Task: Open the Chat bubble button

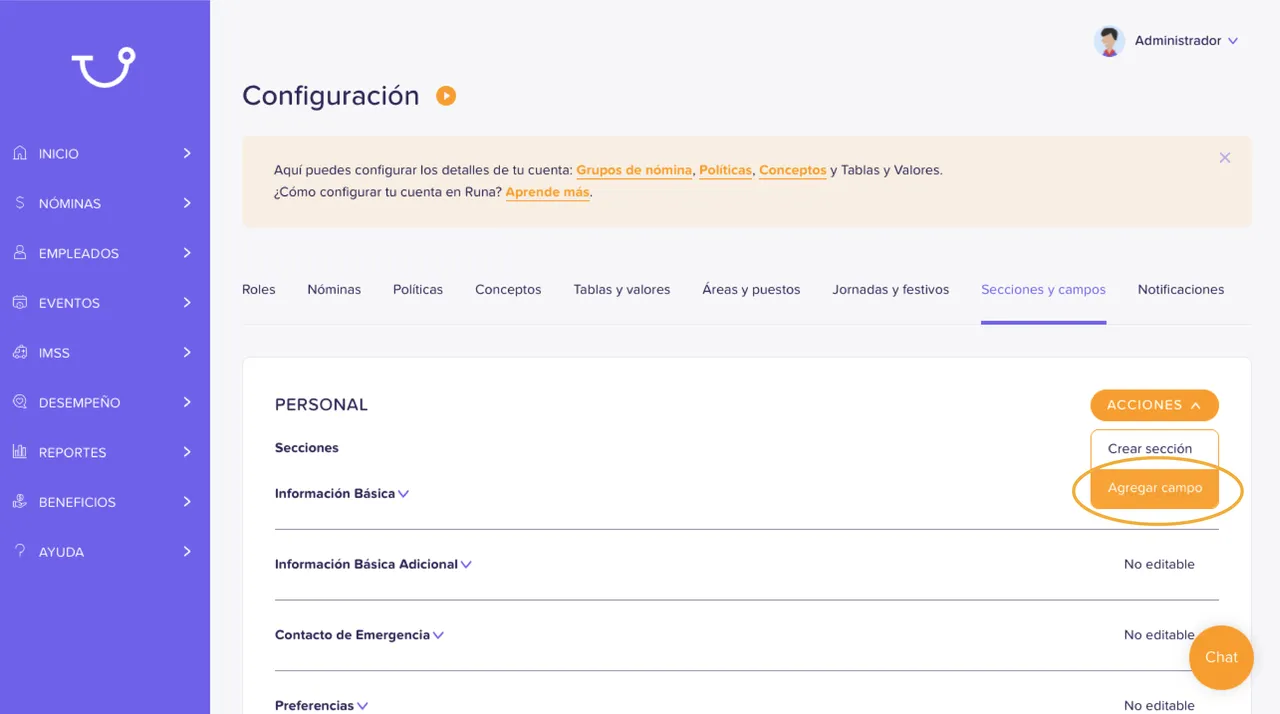Action: pyautogui.click(x=1221, y=657)
